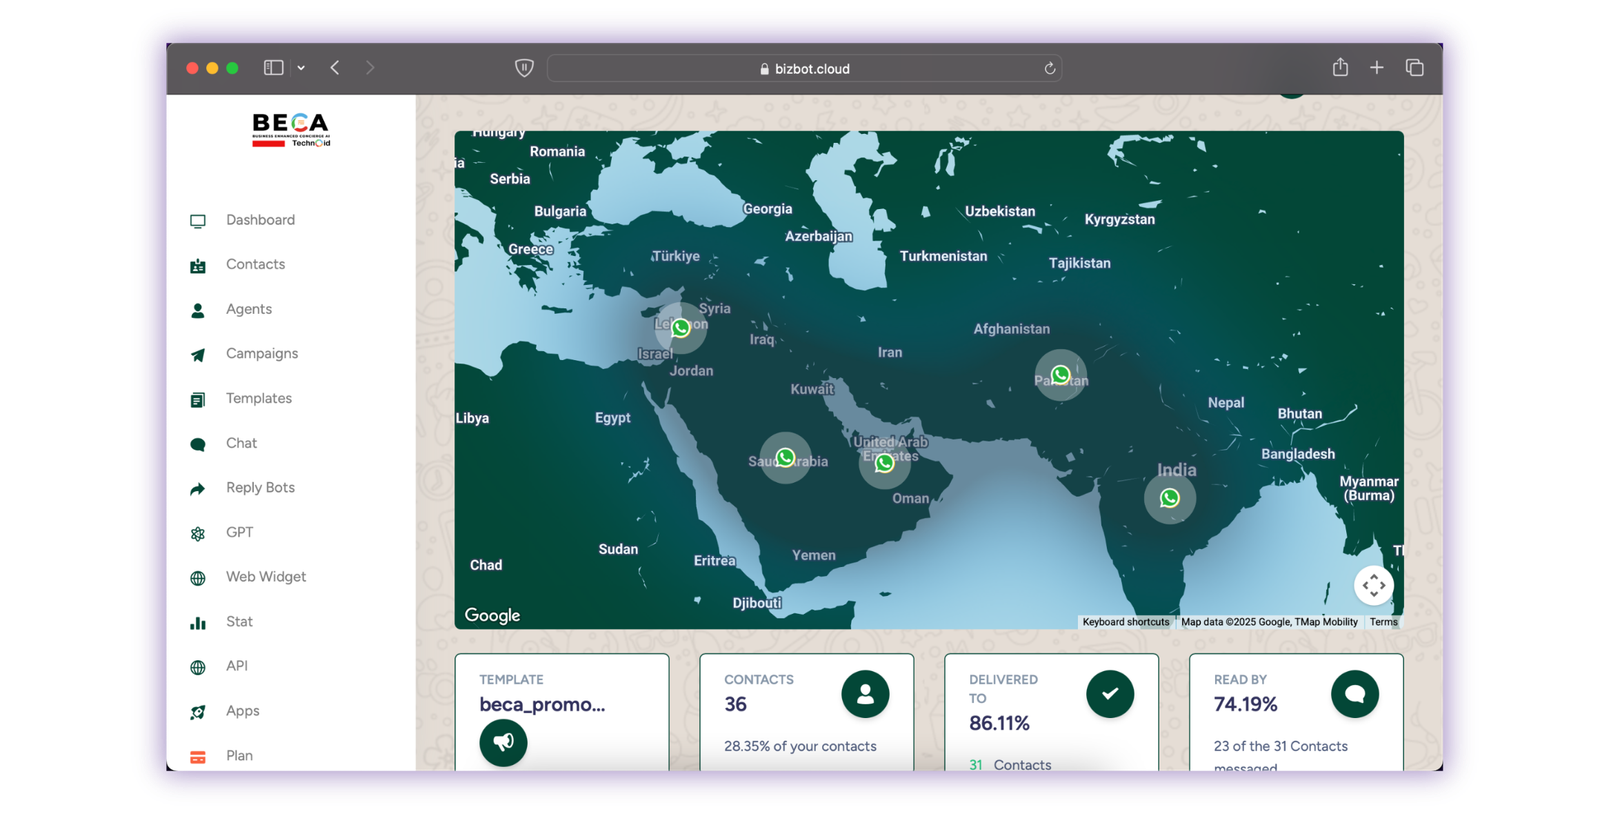The image size is (1600, 814).
Task: Click the chat bubble icon in Read By card
Action: (x=1355, y=694)
